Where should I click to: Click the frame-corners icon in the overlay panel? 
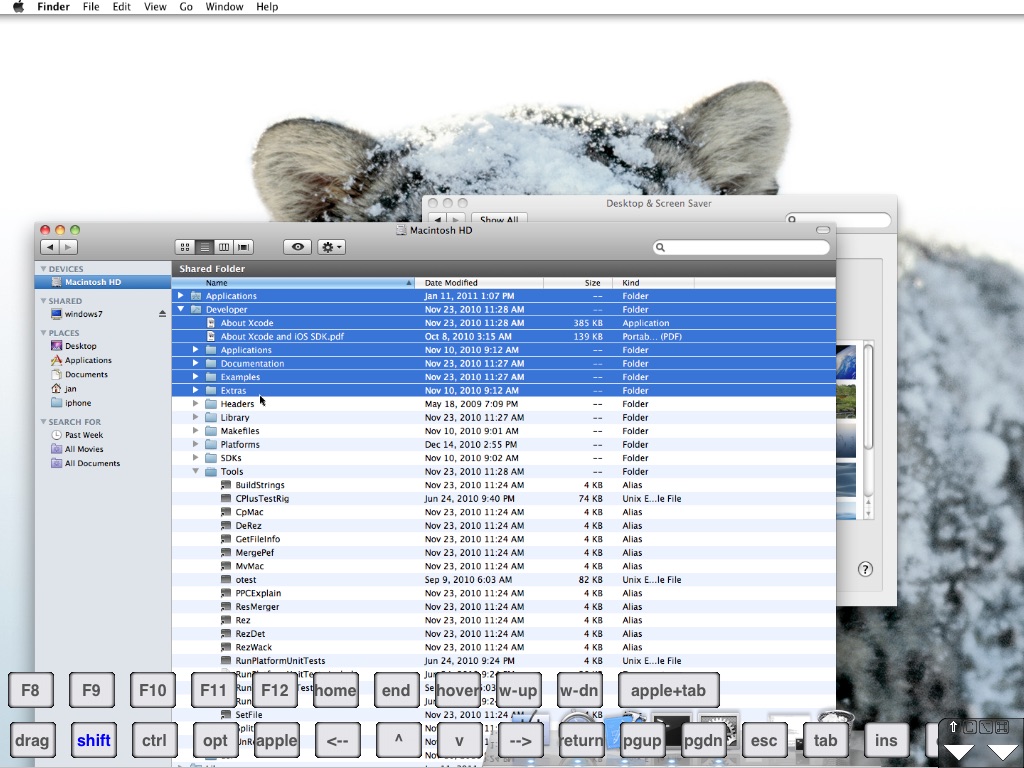coord(1002,727)
